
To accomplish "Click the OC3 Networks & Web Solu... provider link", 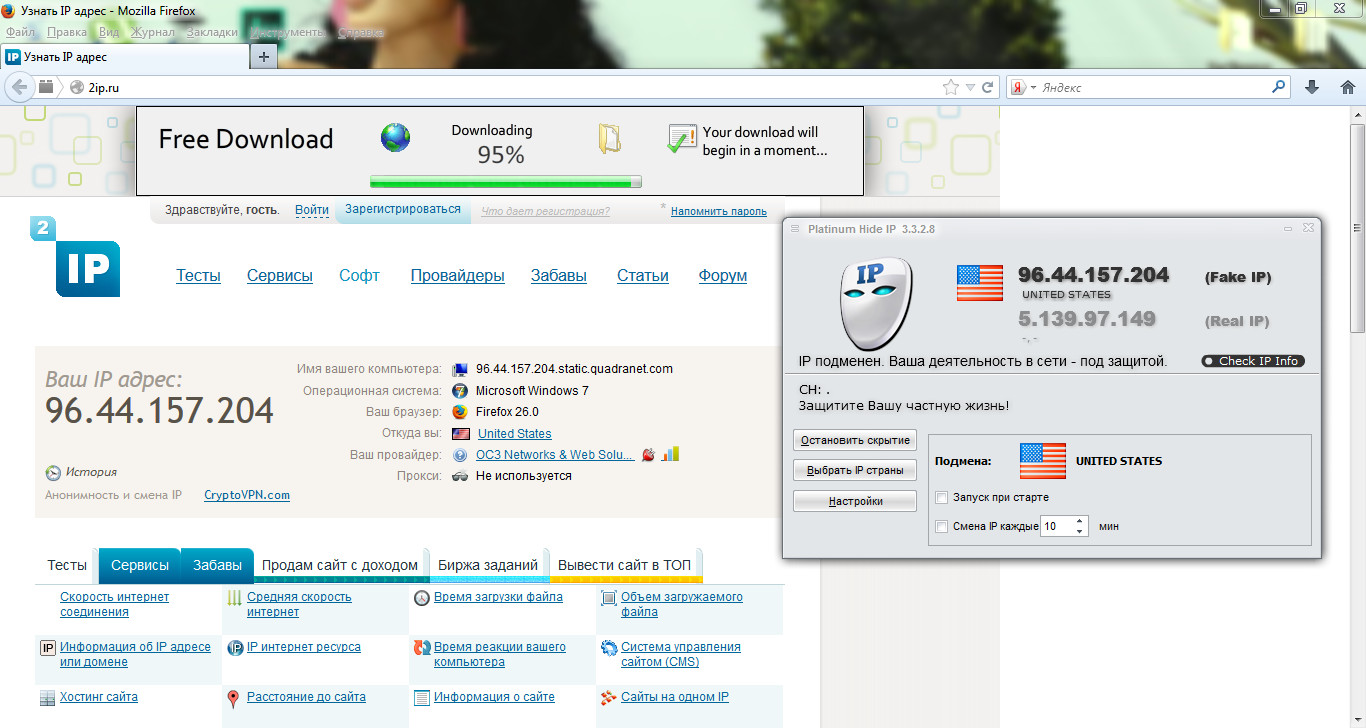I will (x=555, y=454).
